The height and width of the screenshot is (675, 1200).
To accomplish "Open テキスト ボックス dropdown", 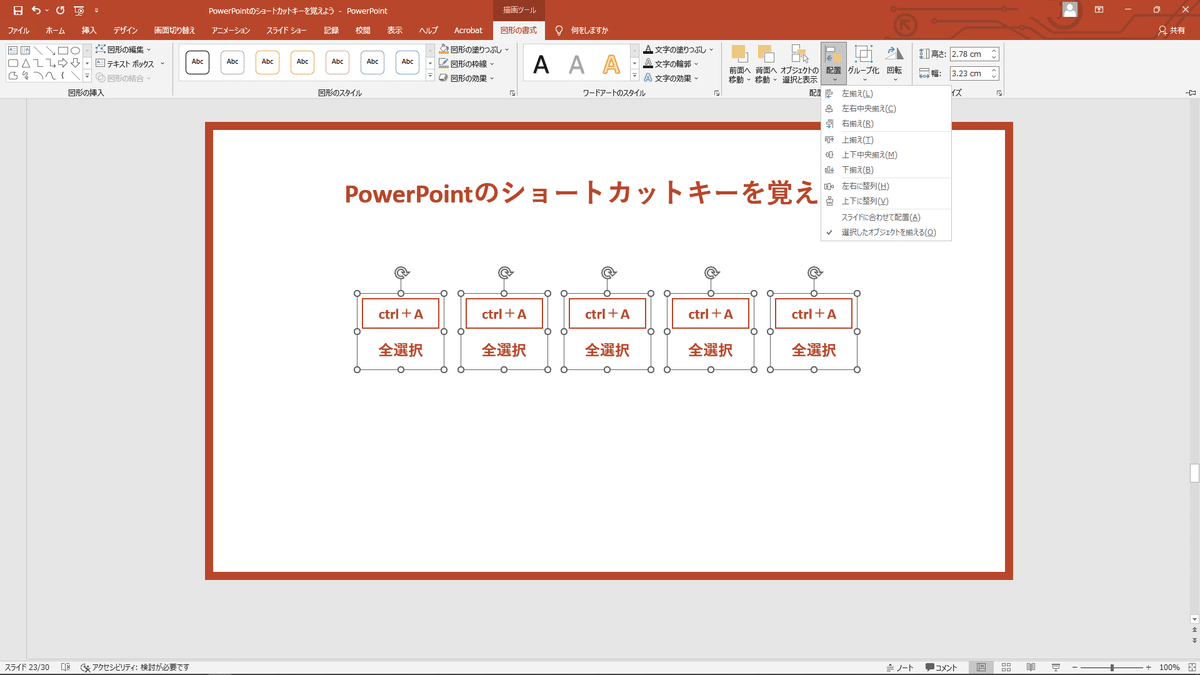I will (x=130, y=63).
